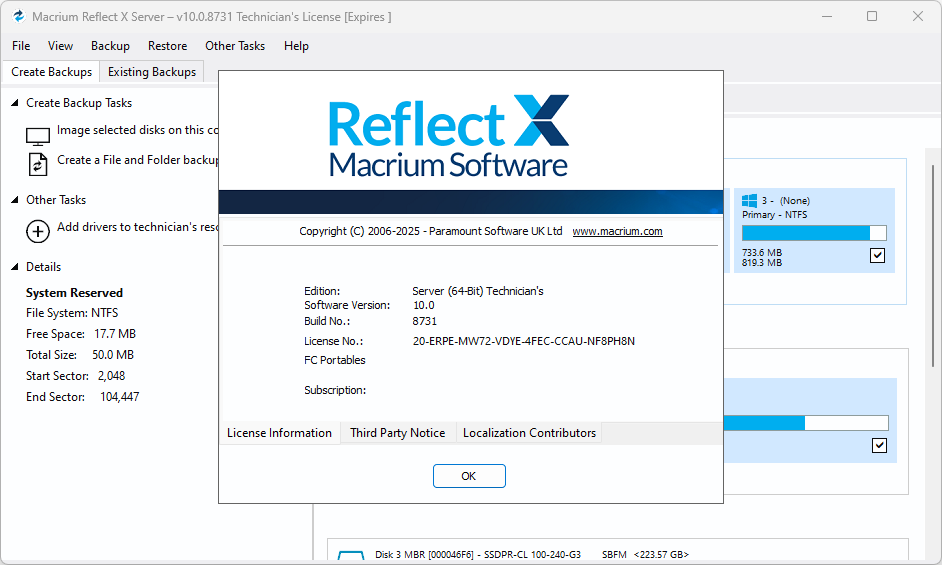Switch to the Existing Backups tab

(152, 72)
